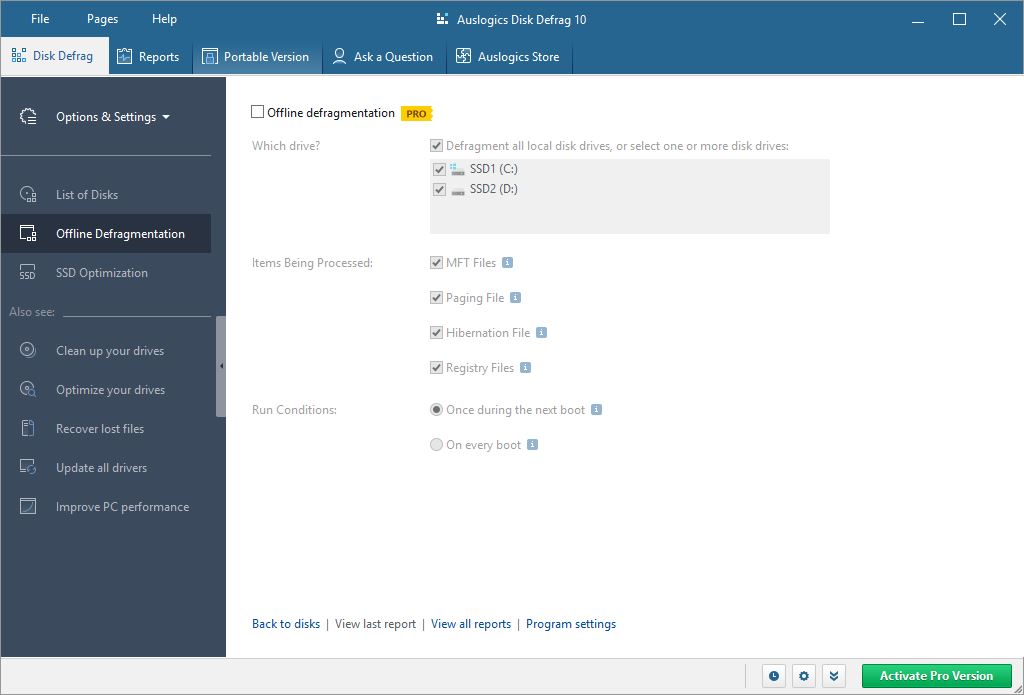Open the Ask a Question tab
1024x695 pixels.
pos(384,56)
